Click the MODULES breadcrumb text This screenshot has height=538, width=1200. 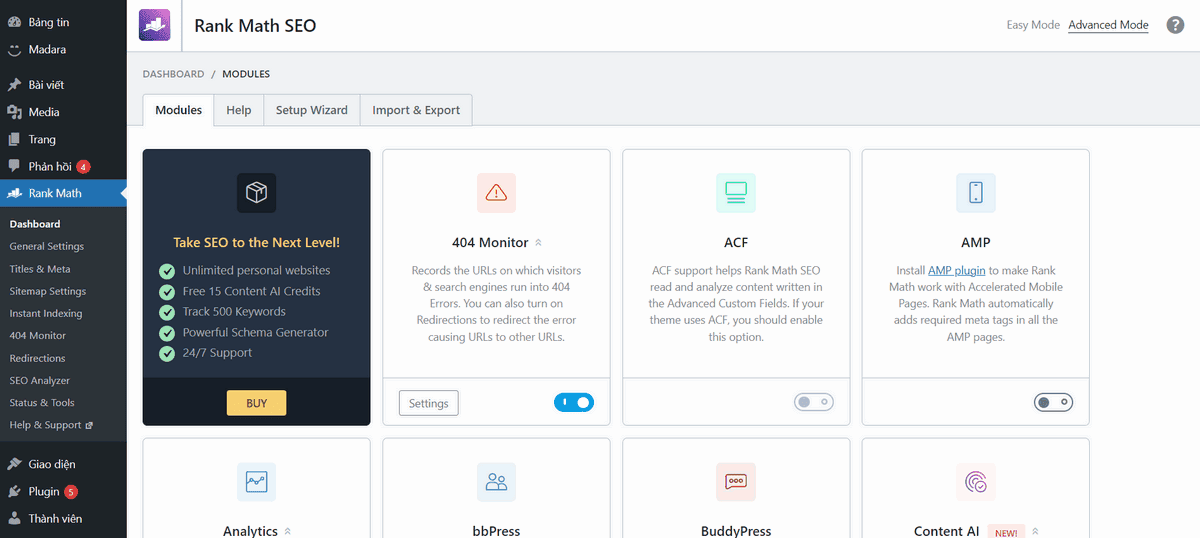point(246,74)
